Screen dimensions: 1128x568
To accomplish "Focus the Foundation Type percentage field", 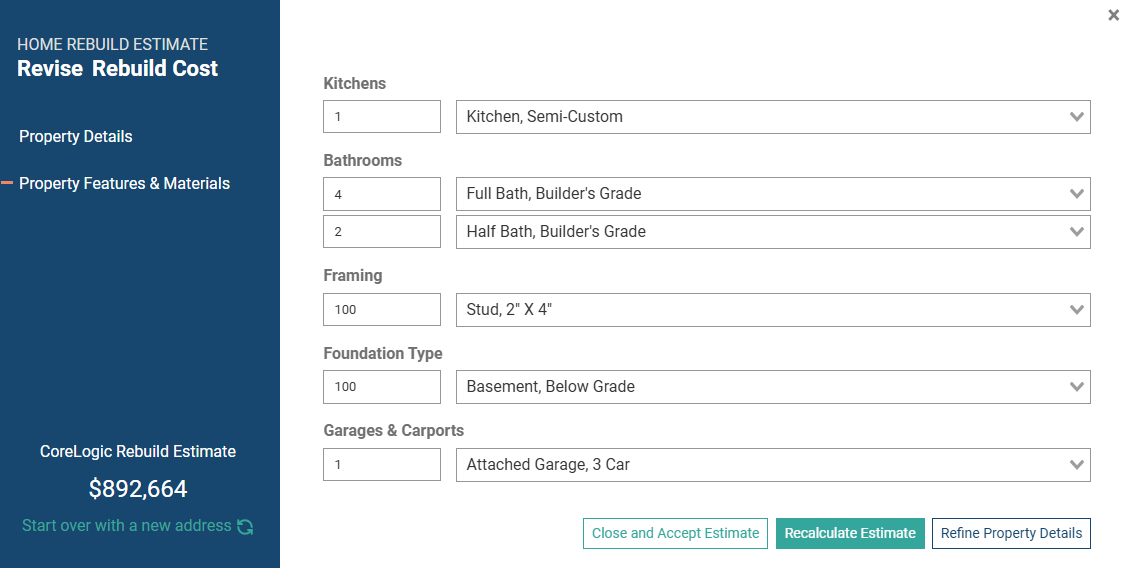I will [x=382, y=387].
